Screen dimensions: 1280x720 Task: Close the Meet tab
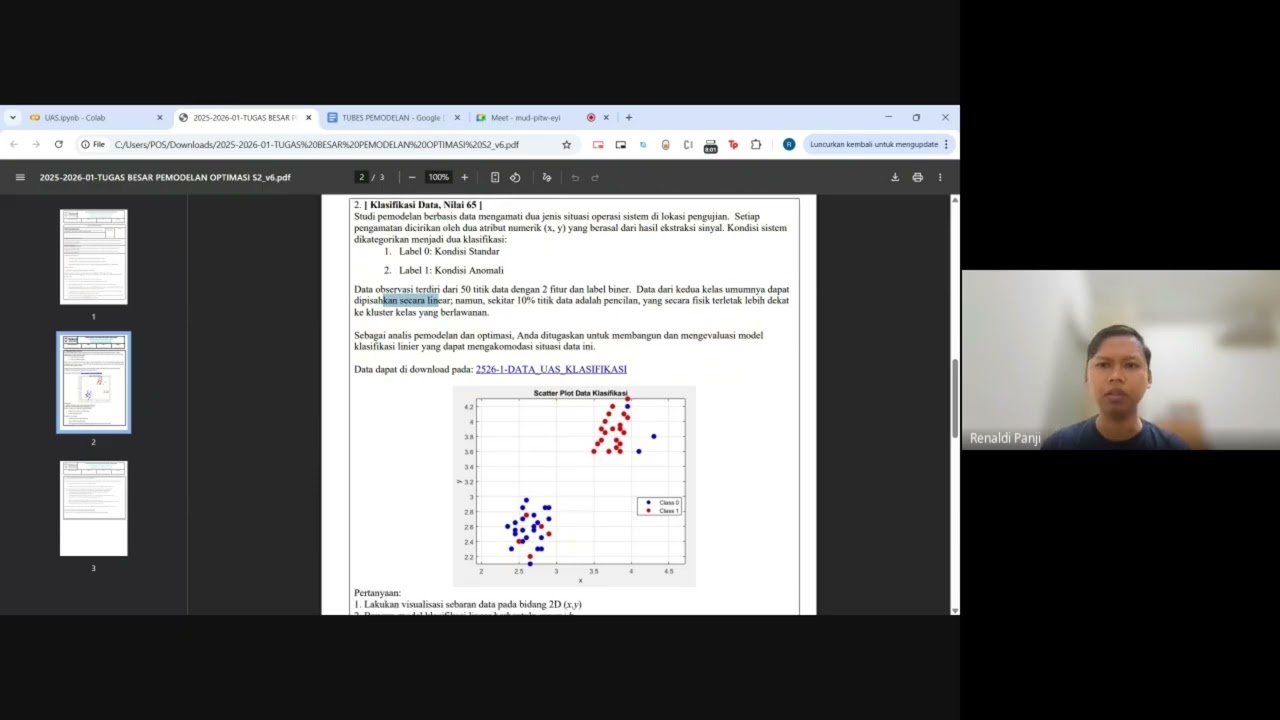click(x=606, y=117)
